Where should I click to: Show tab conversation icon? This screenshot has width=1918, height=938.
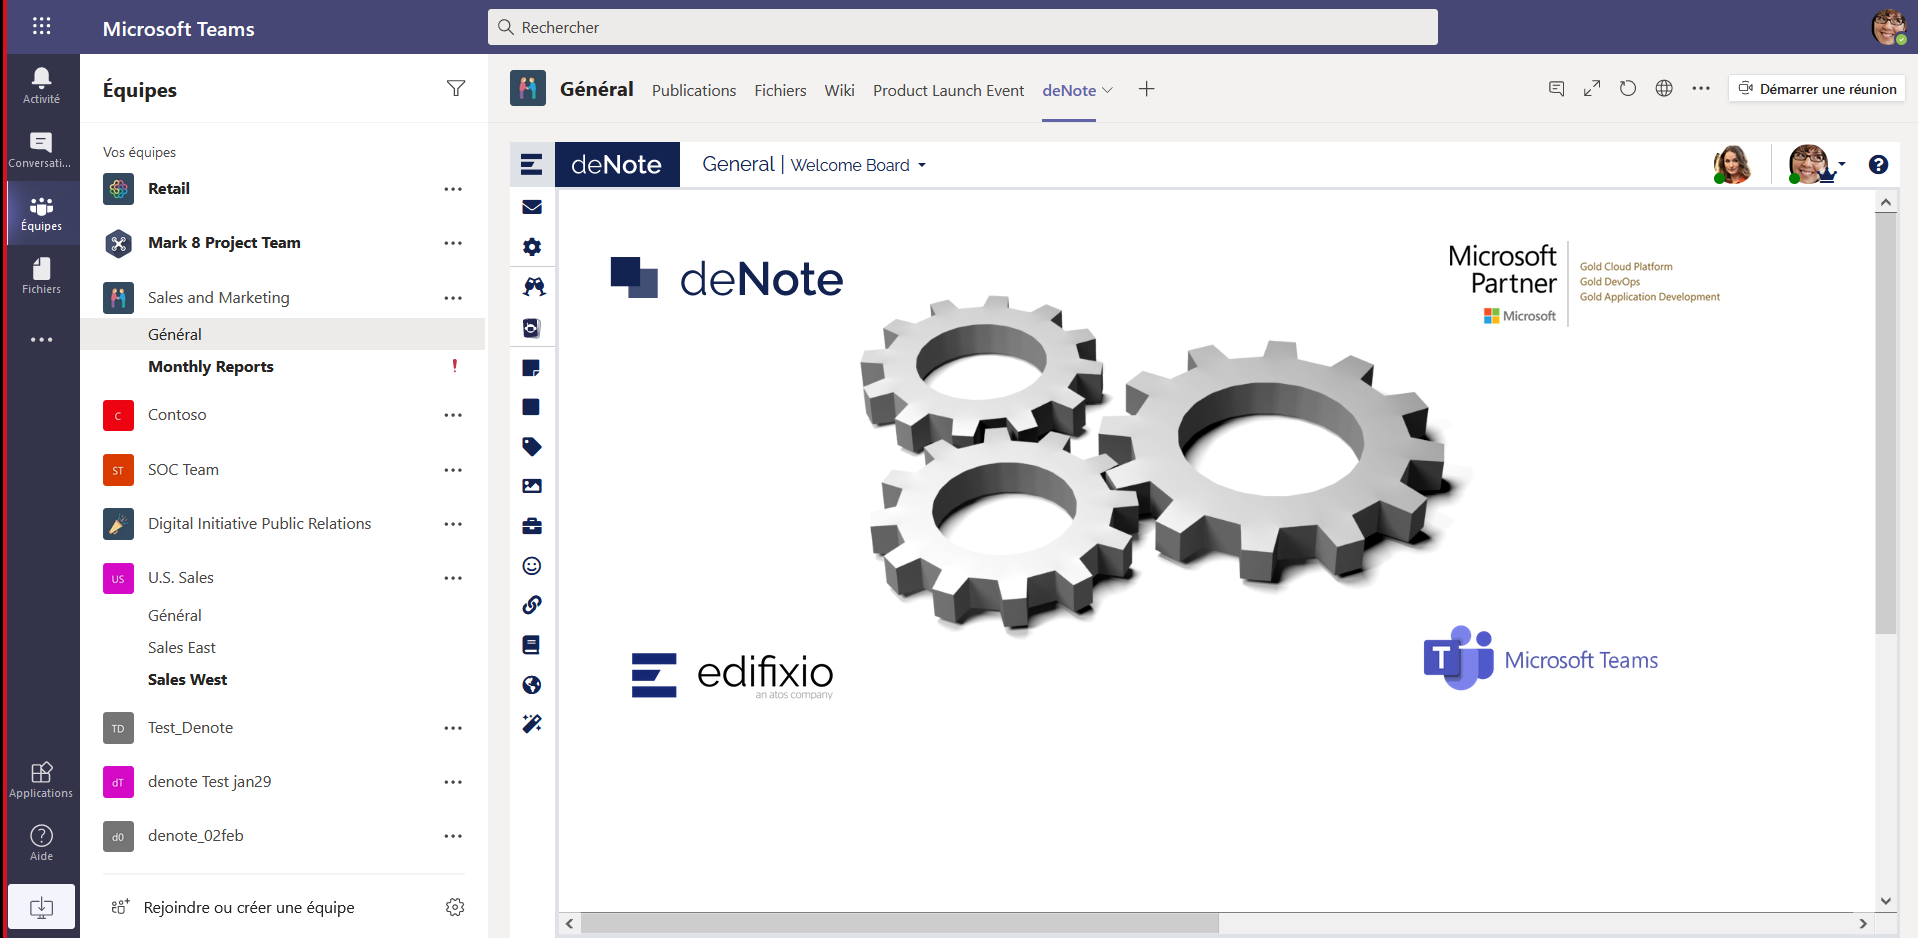coord(1556,89)
